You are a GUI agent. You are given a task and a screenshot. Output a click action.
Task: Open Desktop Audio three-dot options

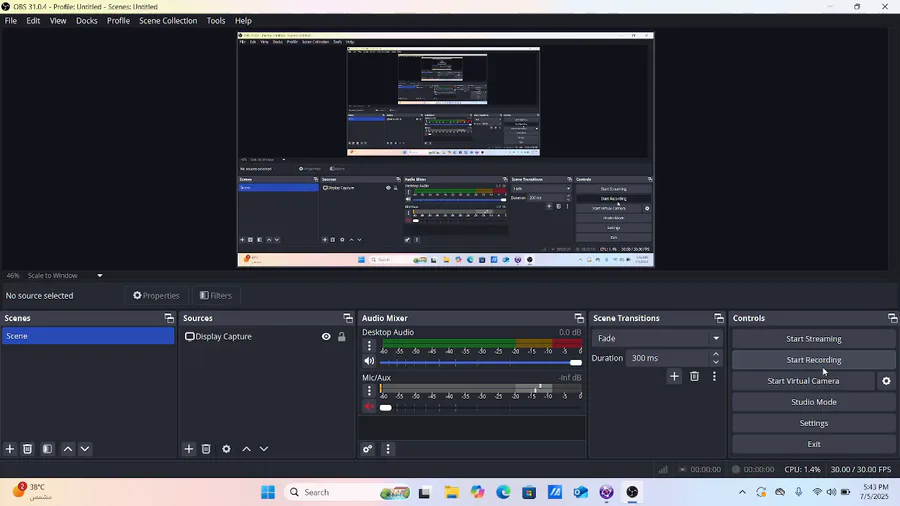369,345
